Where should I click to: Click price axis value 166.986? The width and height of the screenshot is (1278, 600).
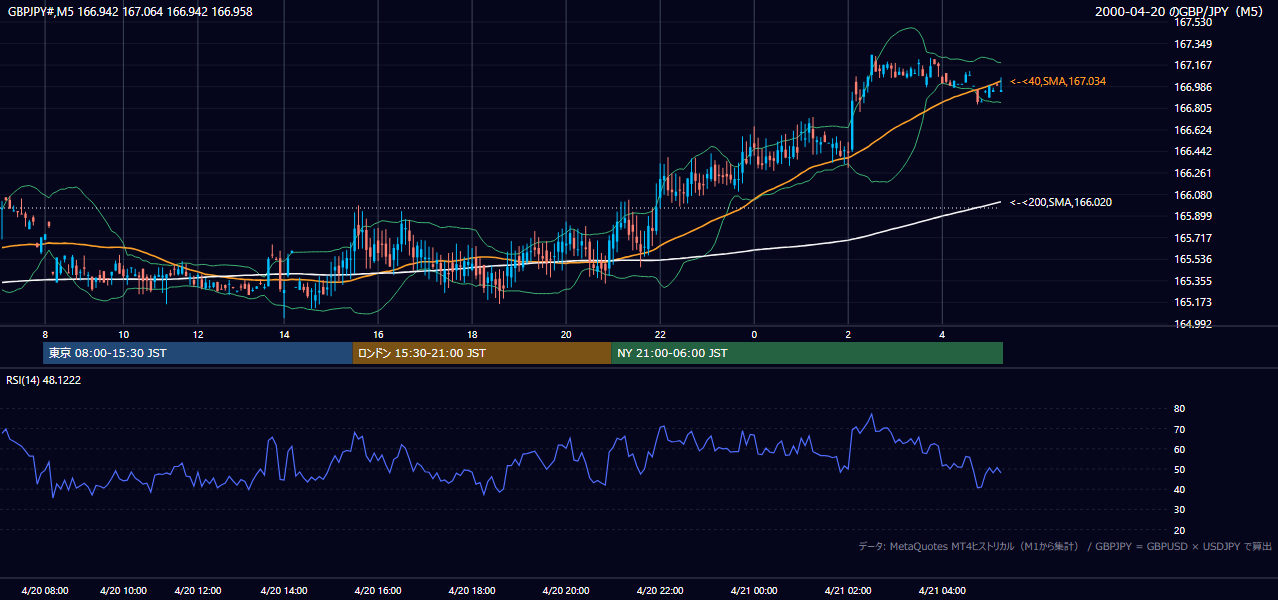(x=1192, y=87)
